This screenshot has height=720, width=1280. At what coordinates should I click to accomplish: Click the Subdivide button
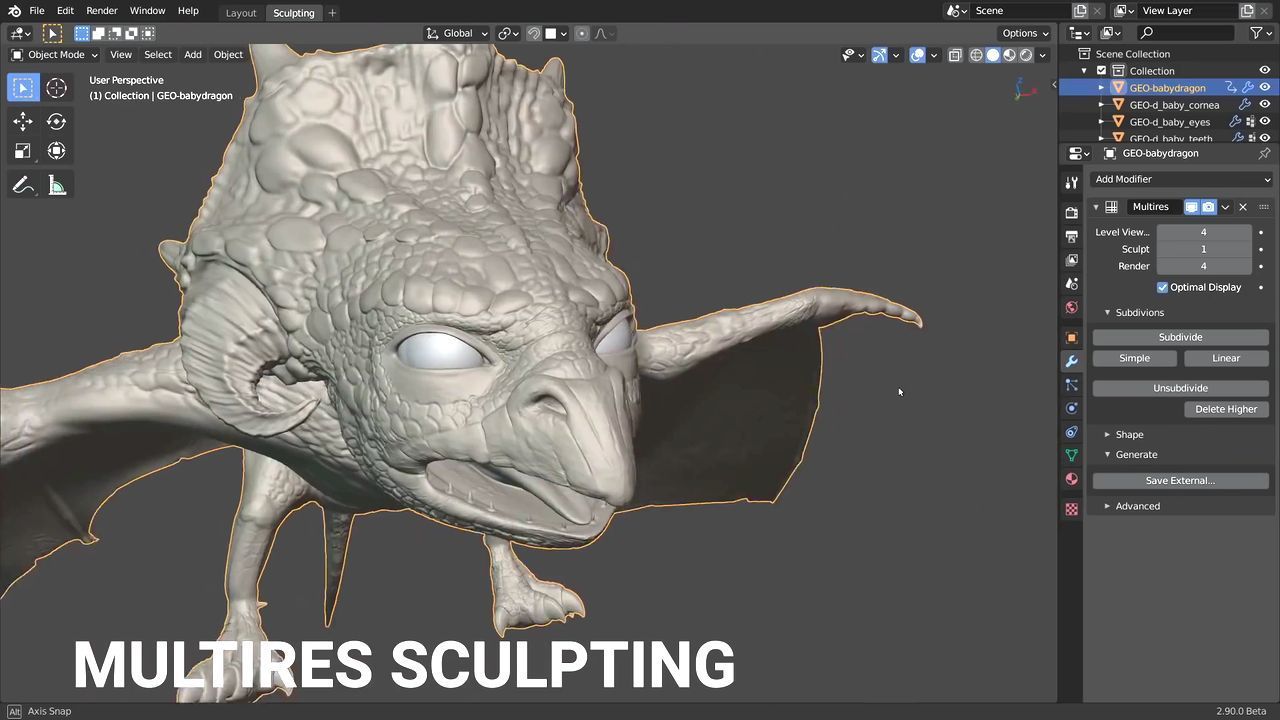click(x=1180, y=337)
